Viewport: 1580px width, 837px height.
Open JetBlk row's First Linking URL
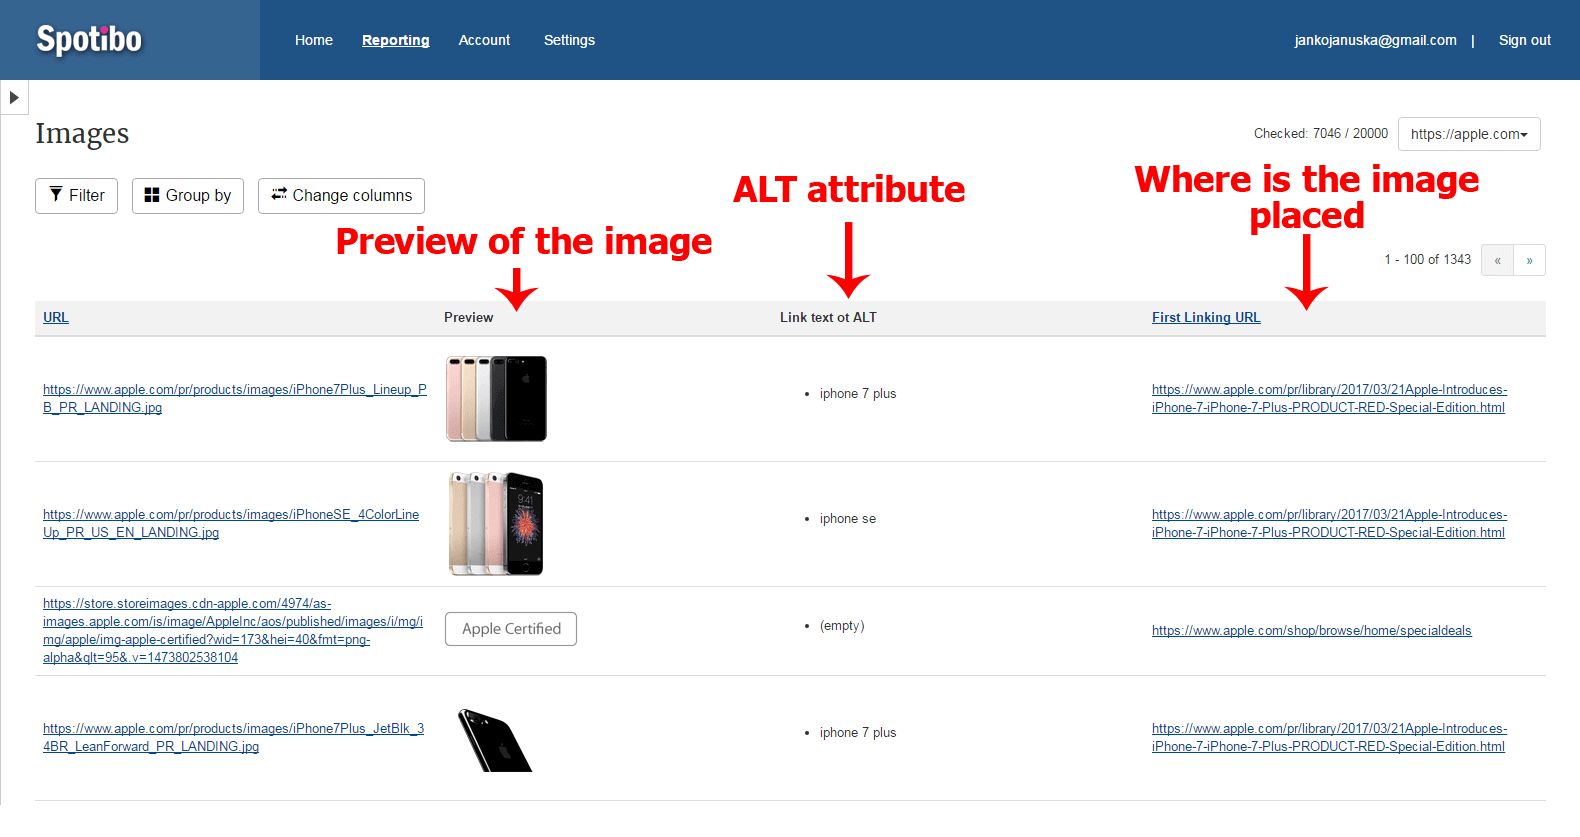tap(1329, 737)
